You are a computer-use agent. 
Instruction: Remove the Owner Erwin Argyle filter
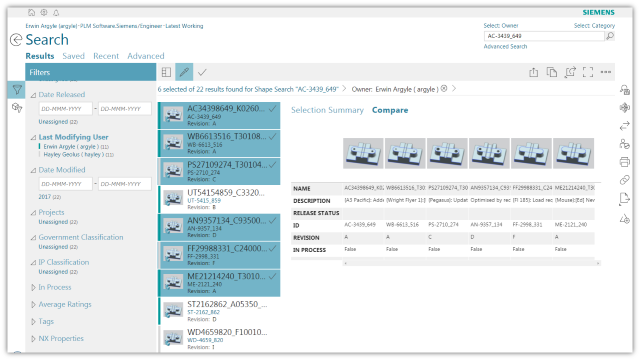coord(444,89)
